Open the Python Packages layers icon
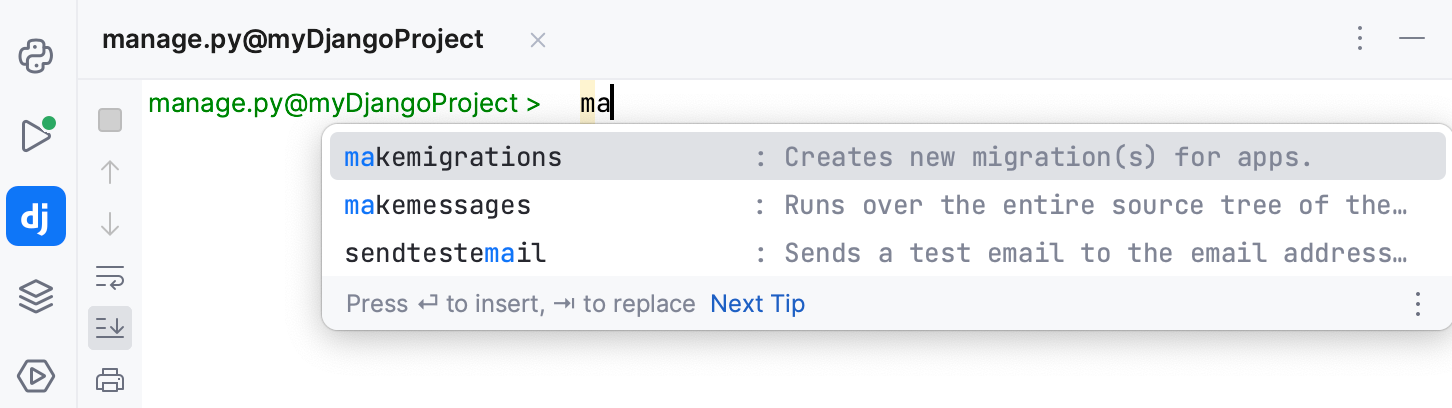The width and height of the screenshot is (1452, 408). coord(36,296)
